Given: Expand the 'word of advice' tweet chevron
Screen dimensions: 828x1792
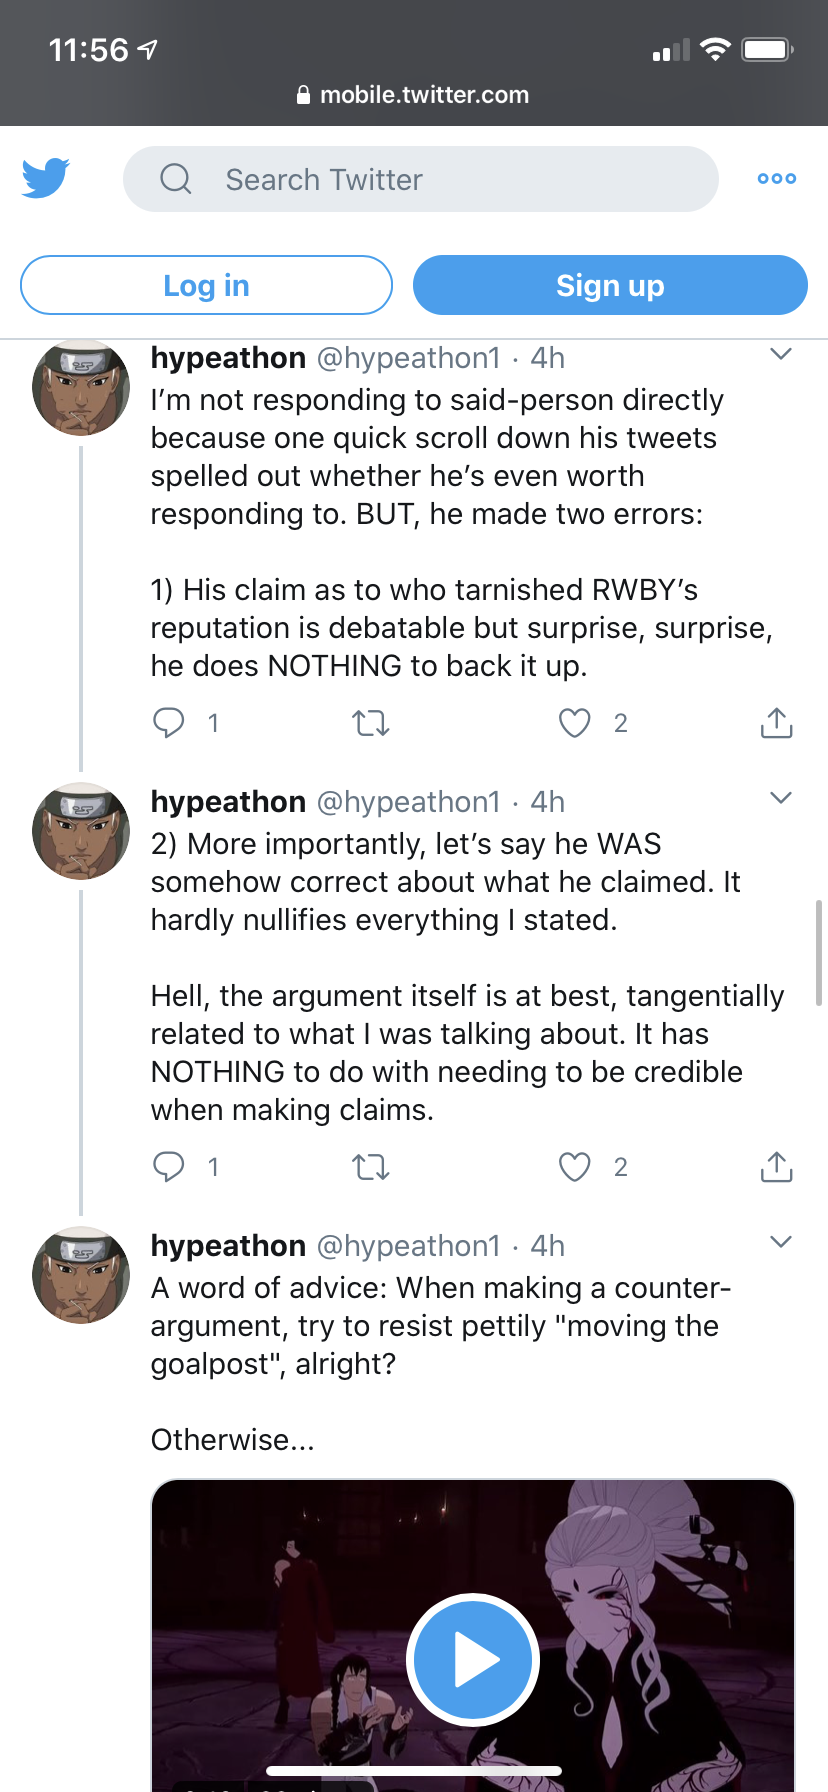Looking at the screenshot, I should [x=781, y=1242].
